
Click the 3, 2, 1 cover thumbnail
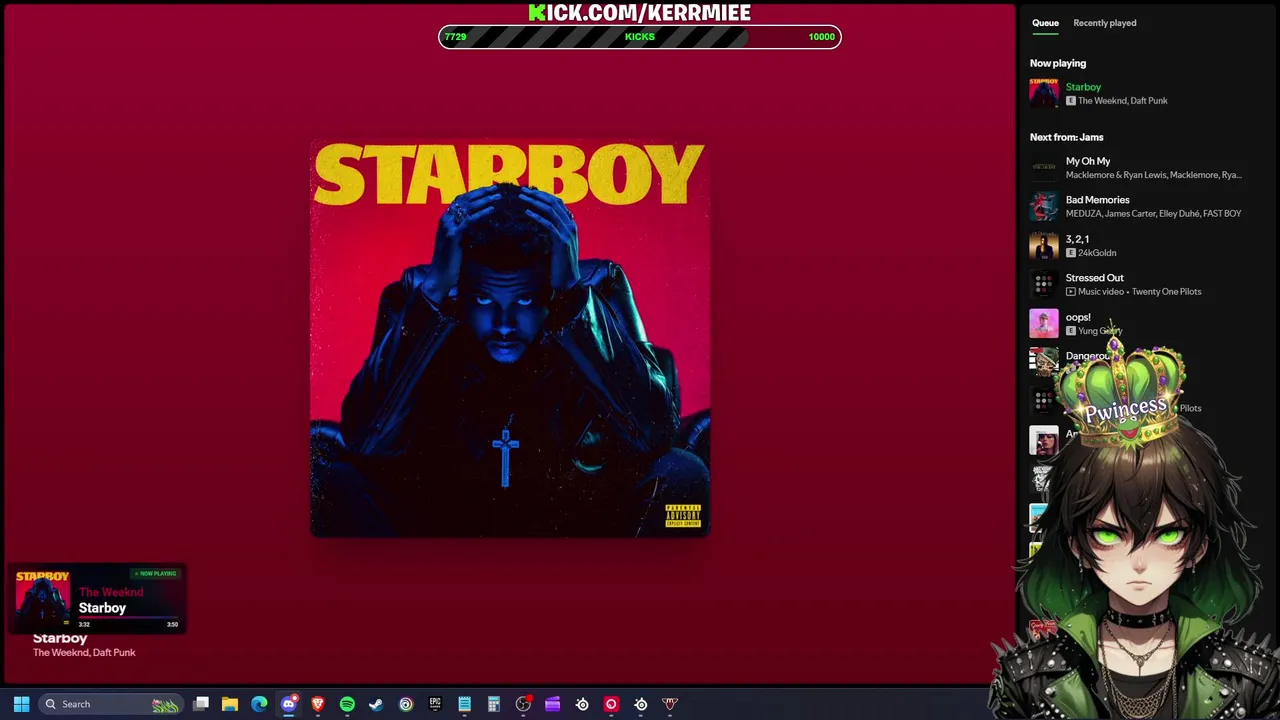[x=1044, y=246]
